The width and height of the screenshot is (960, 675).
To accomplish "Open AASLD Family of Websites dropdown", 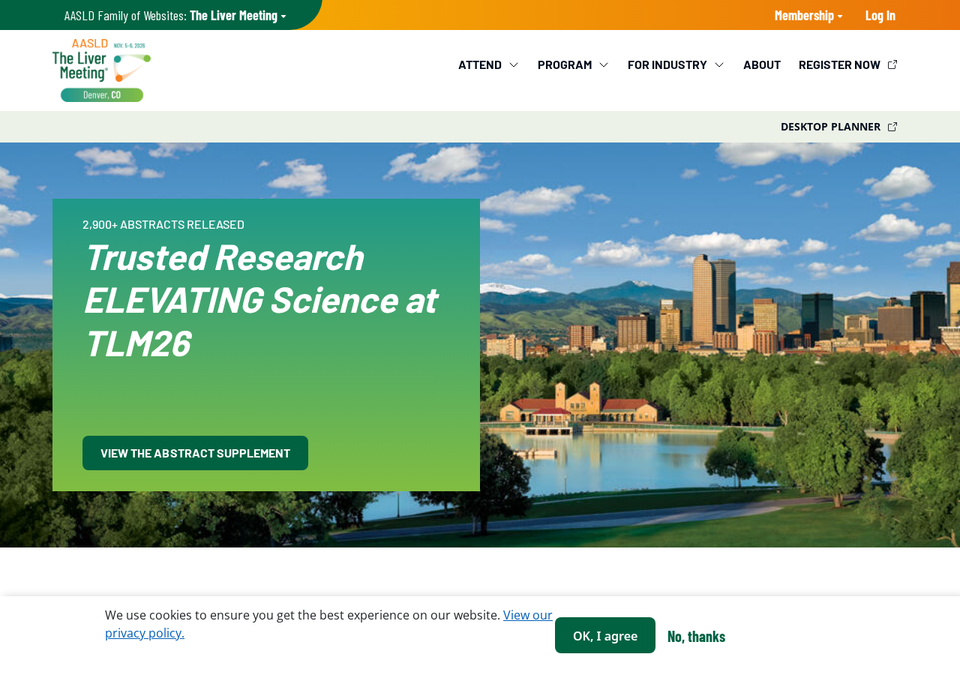I will 175,16.
